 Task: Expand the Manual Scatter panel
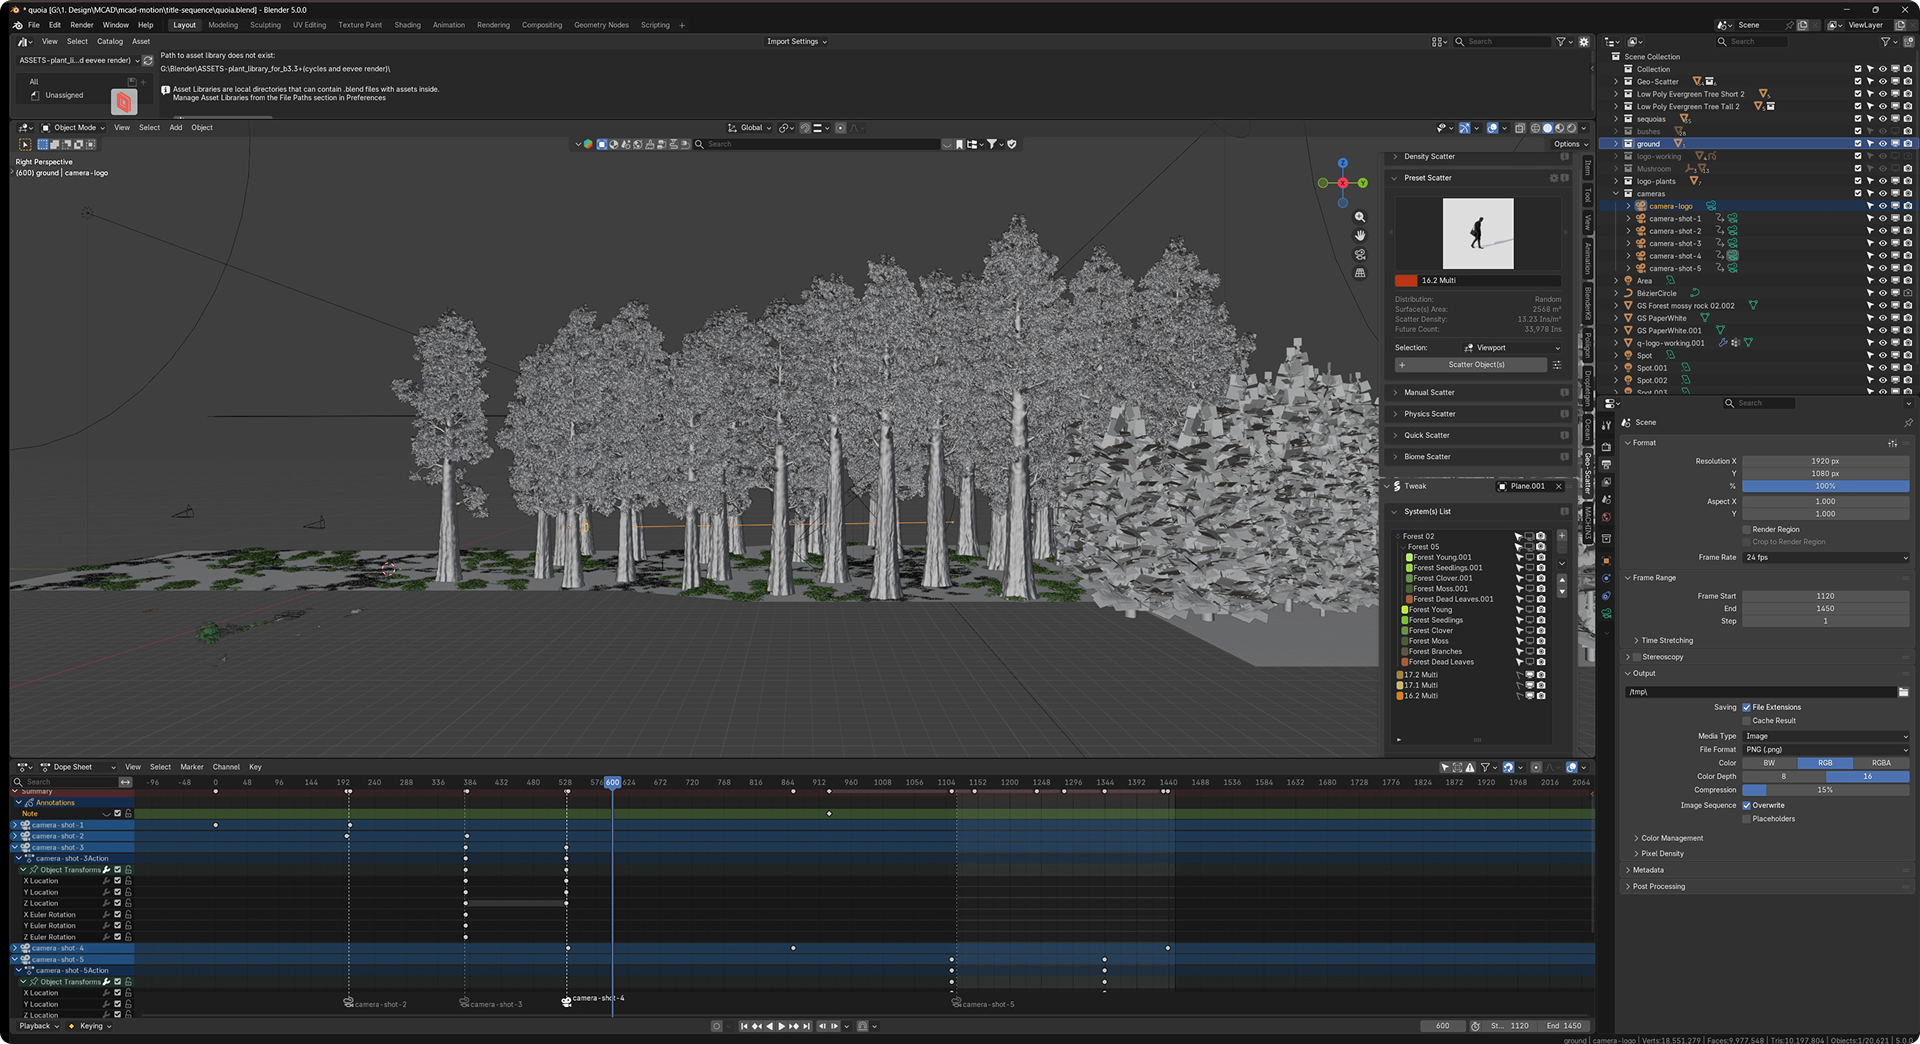click(x=1429, y=393)
